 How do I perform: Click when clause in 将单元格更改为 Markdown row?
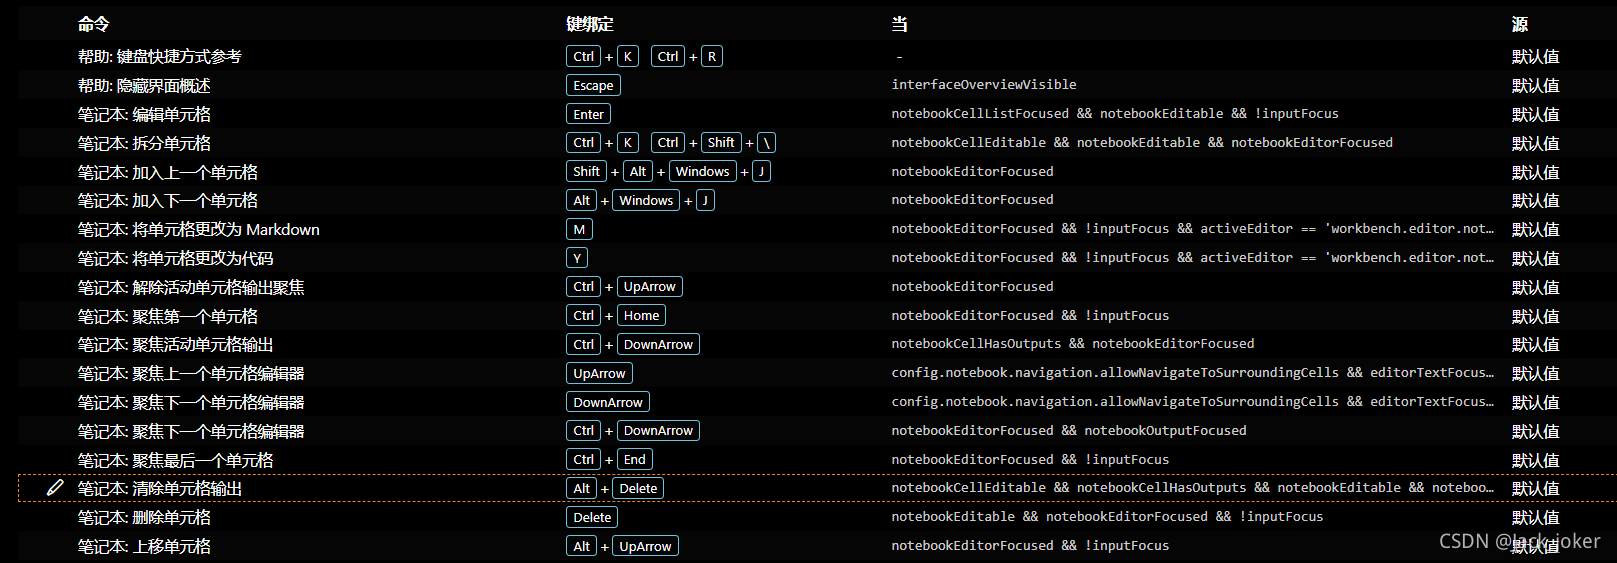1193,229
